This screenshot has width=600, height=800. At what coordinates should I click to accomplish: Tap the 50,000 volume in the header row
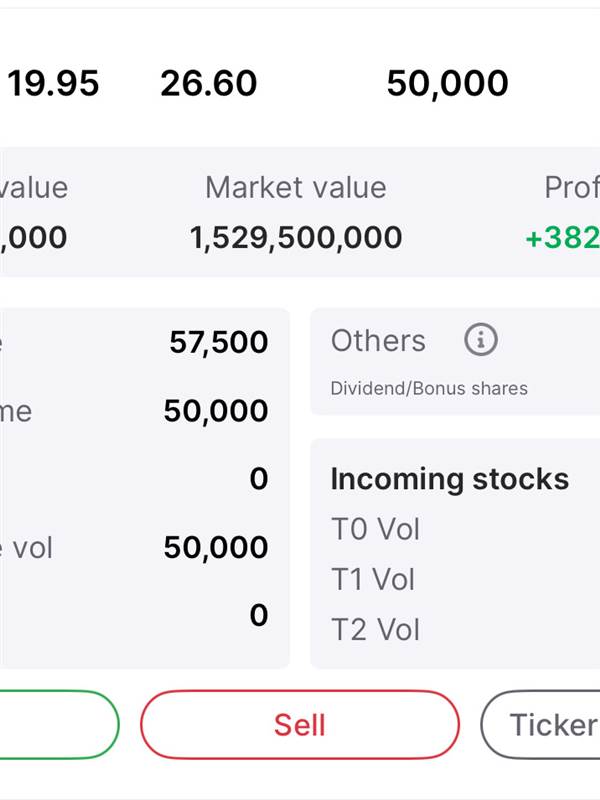point(447,83)
